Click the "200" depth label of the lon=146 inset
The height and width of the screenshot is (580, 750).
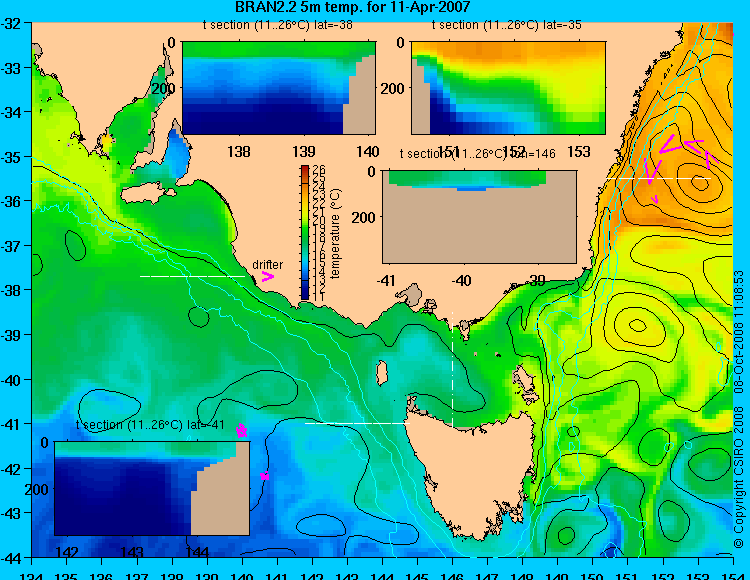coord(364,218)
